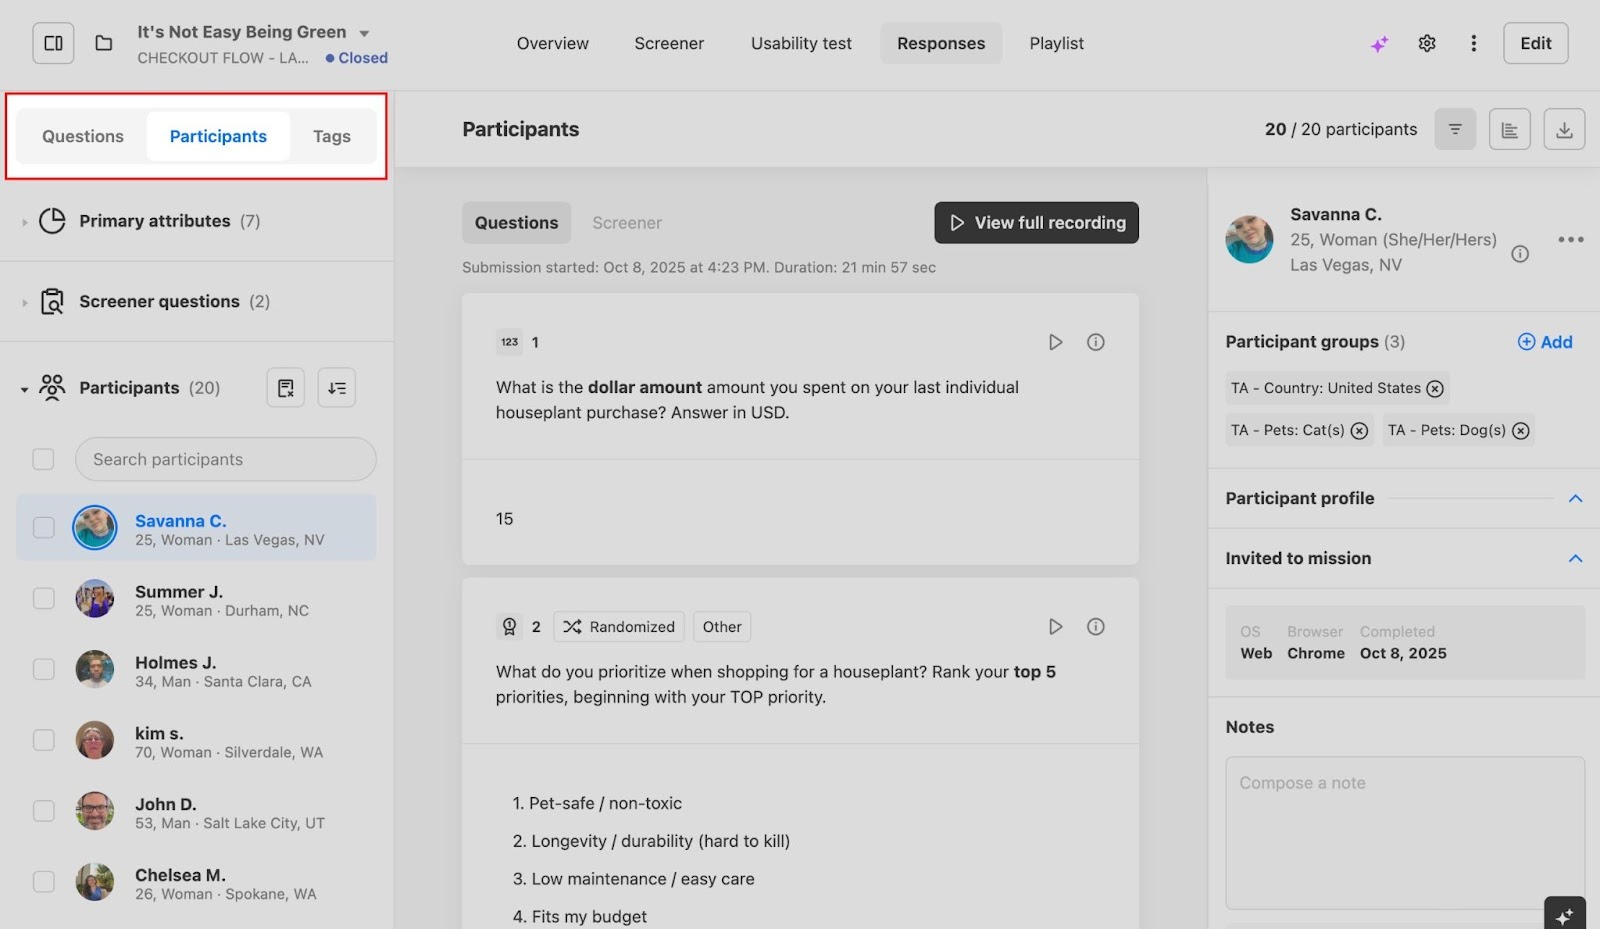Open the three-dot more options menu
Screen dimensions: 1600x929
pos(1473,43)
